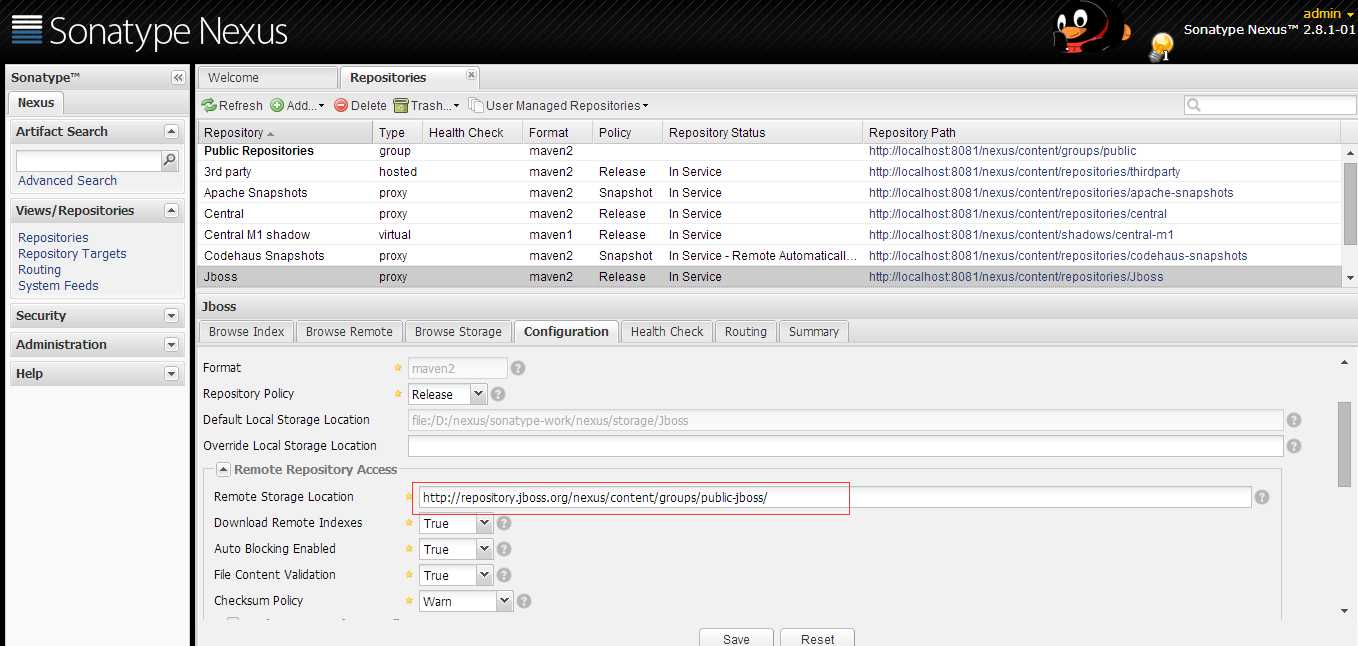Open the Routing sidebar link
The width and height of the screenshot is (1358, 646).
(39, 269)
